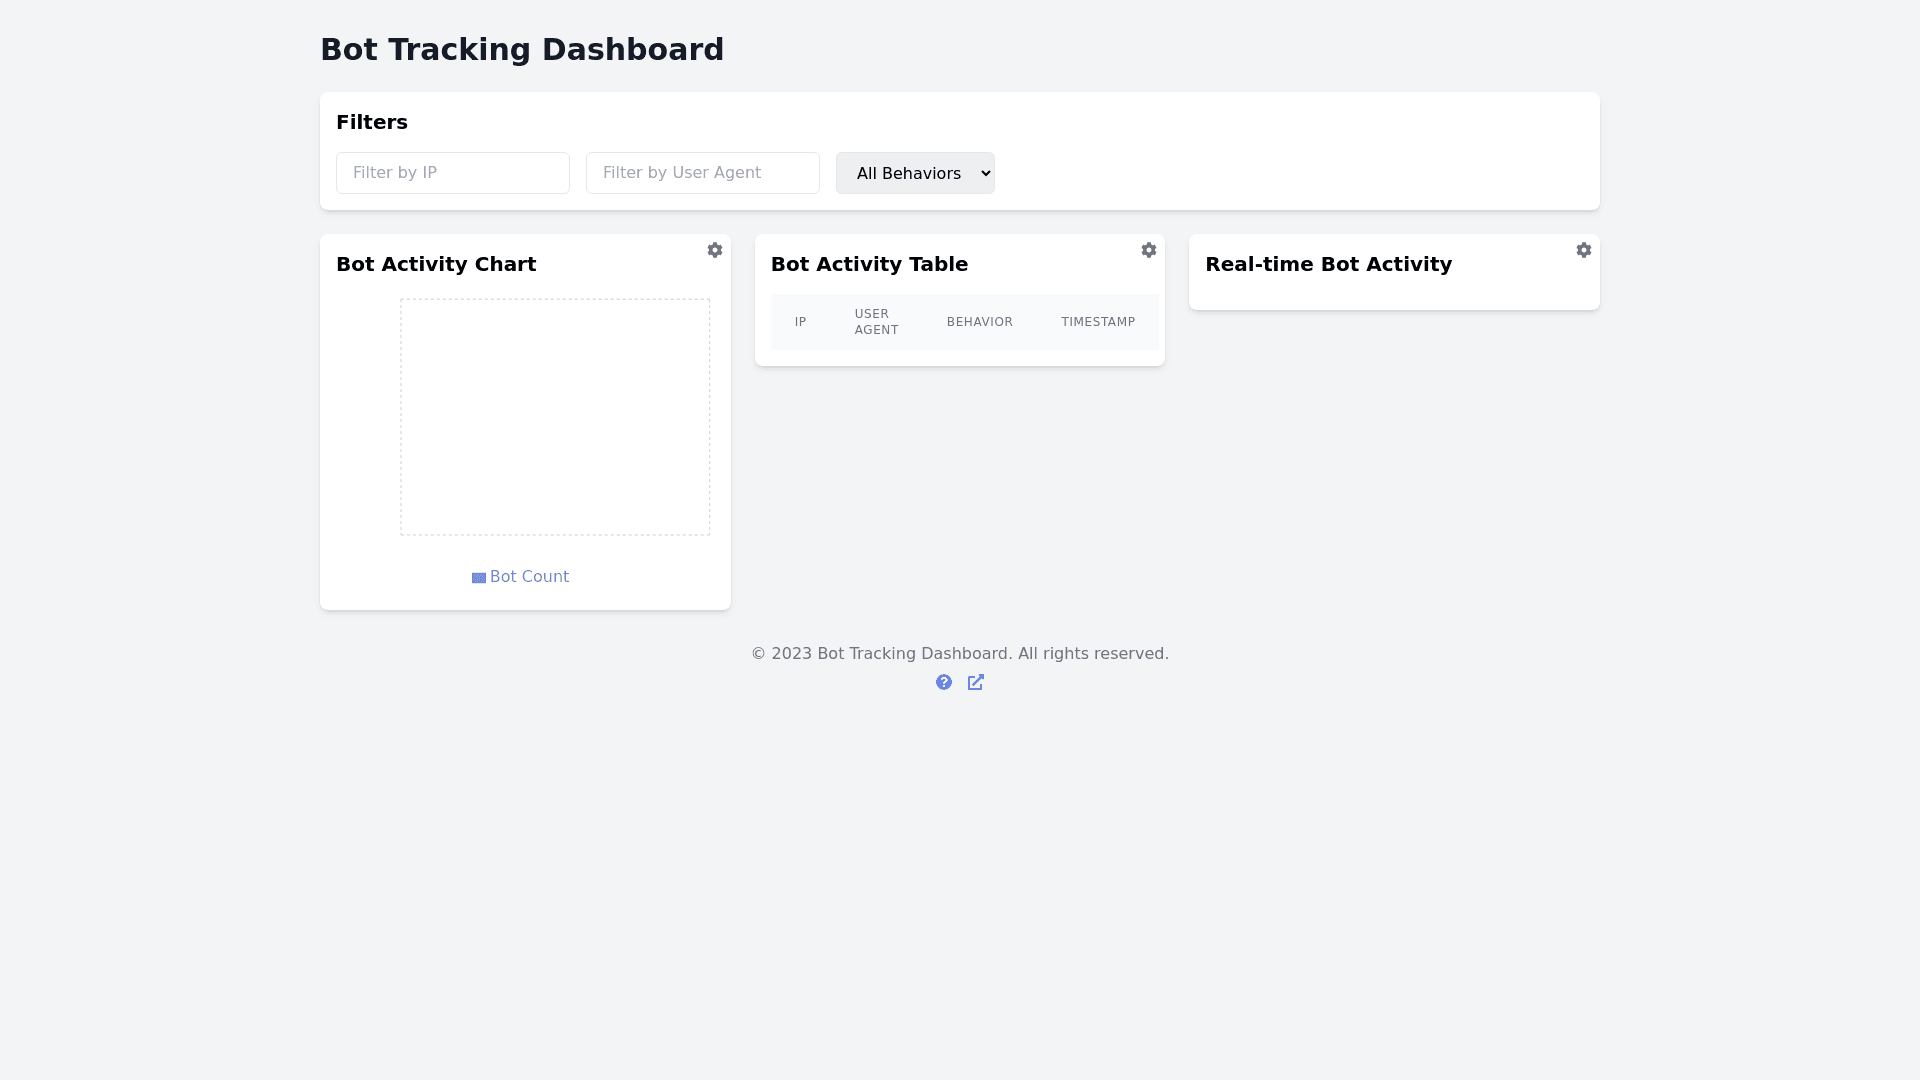
Task: Click the external link icon in footer
Action: (976, 682)
